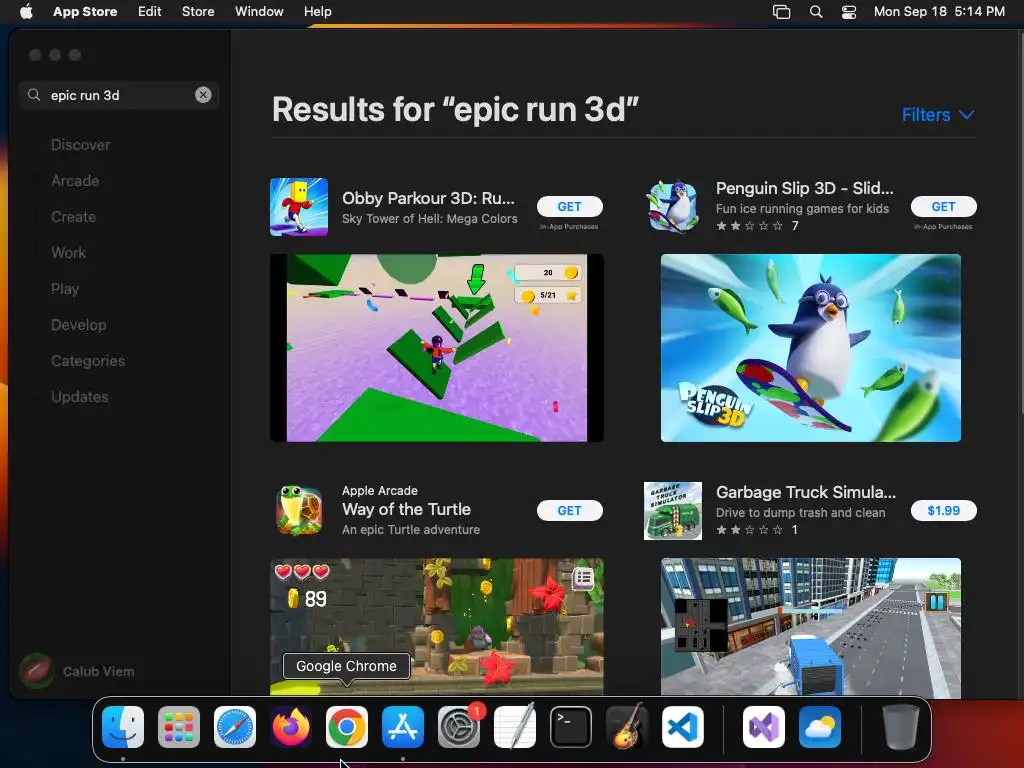Open Spotlight search in menu bar
Image resolution: width=1024 pixels, height=768 pixels.
pos(816,12)
